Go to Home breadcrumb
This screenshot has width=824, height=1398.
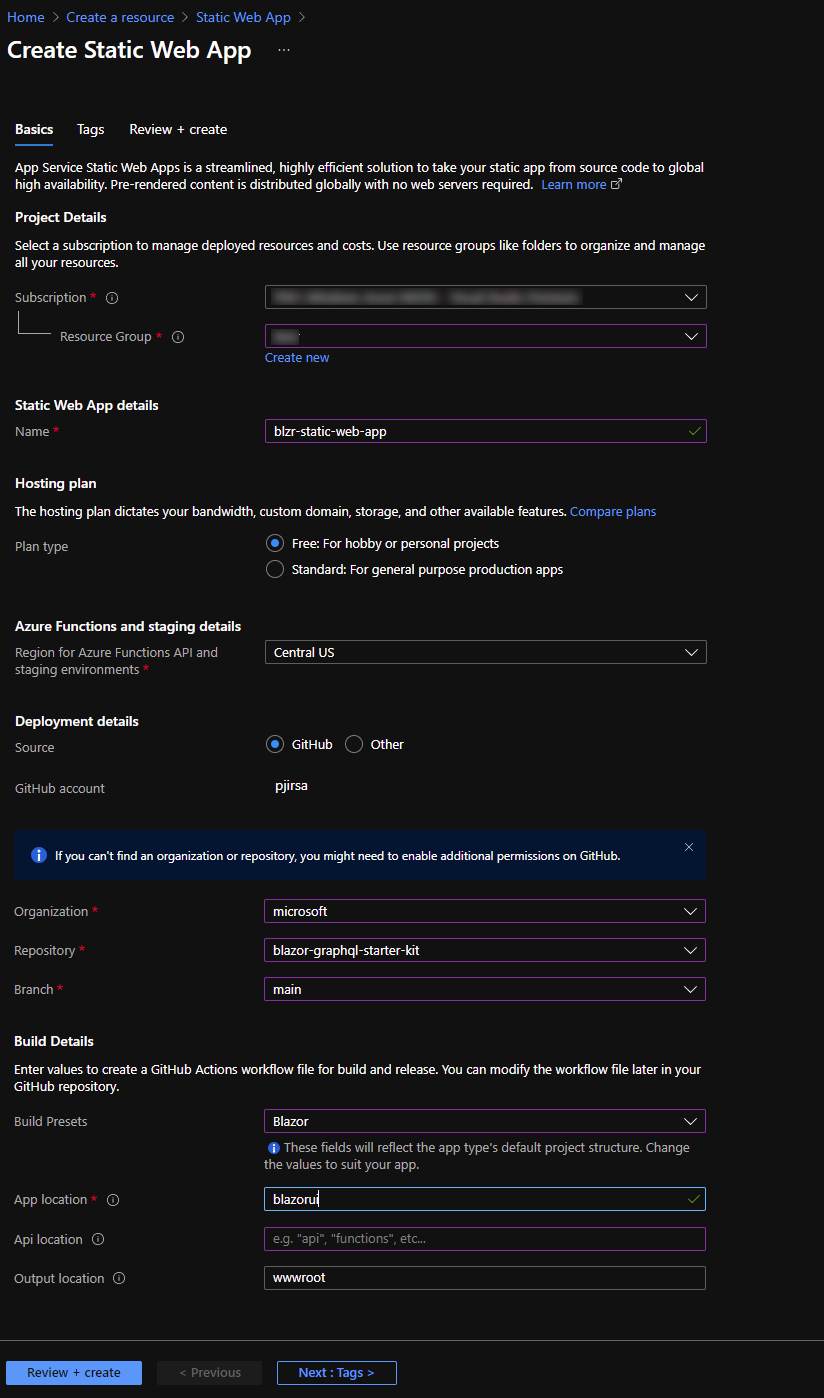tap(26, 17)
